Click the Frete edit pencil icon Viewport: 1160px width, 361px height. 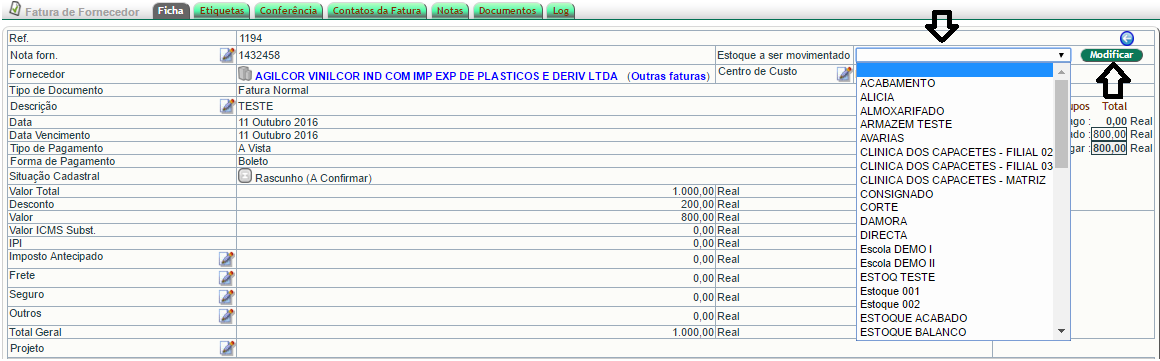click(x=227, y=277)
